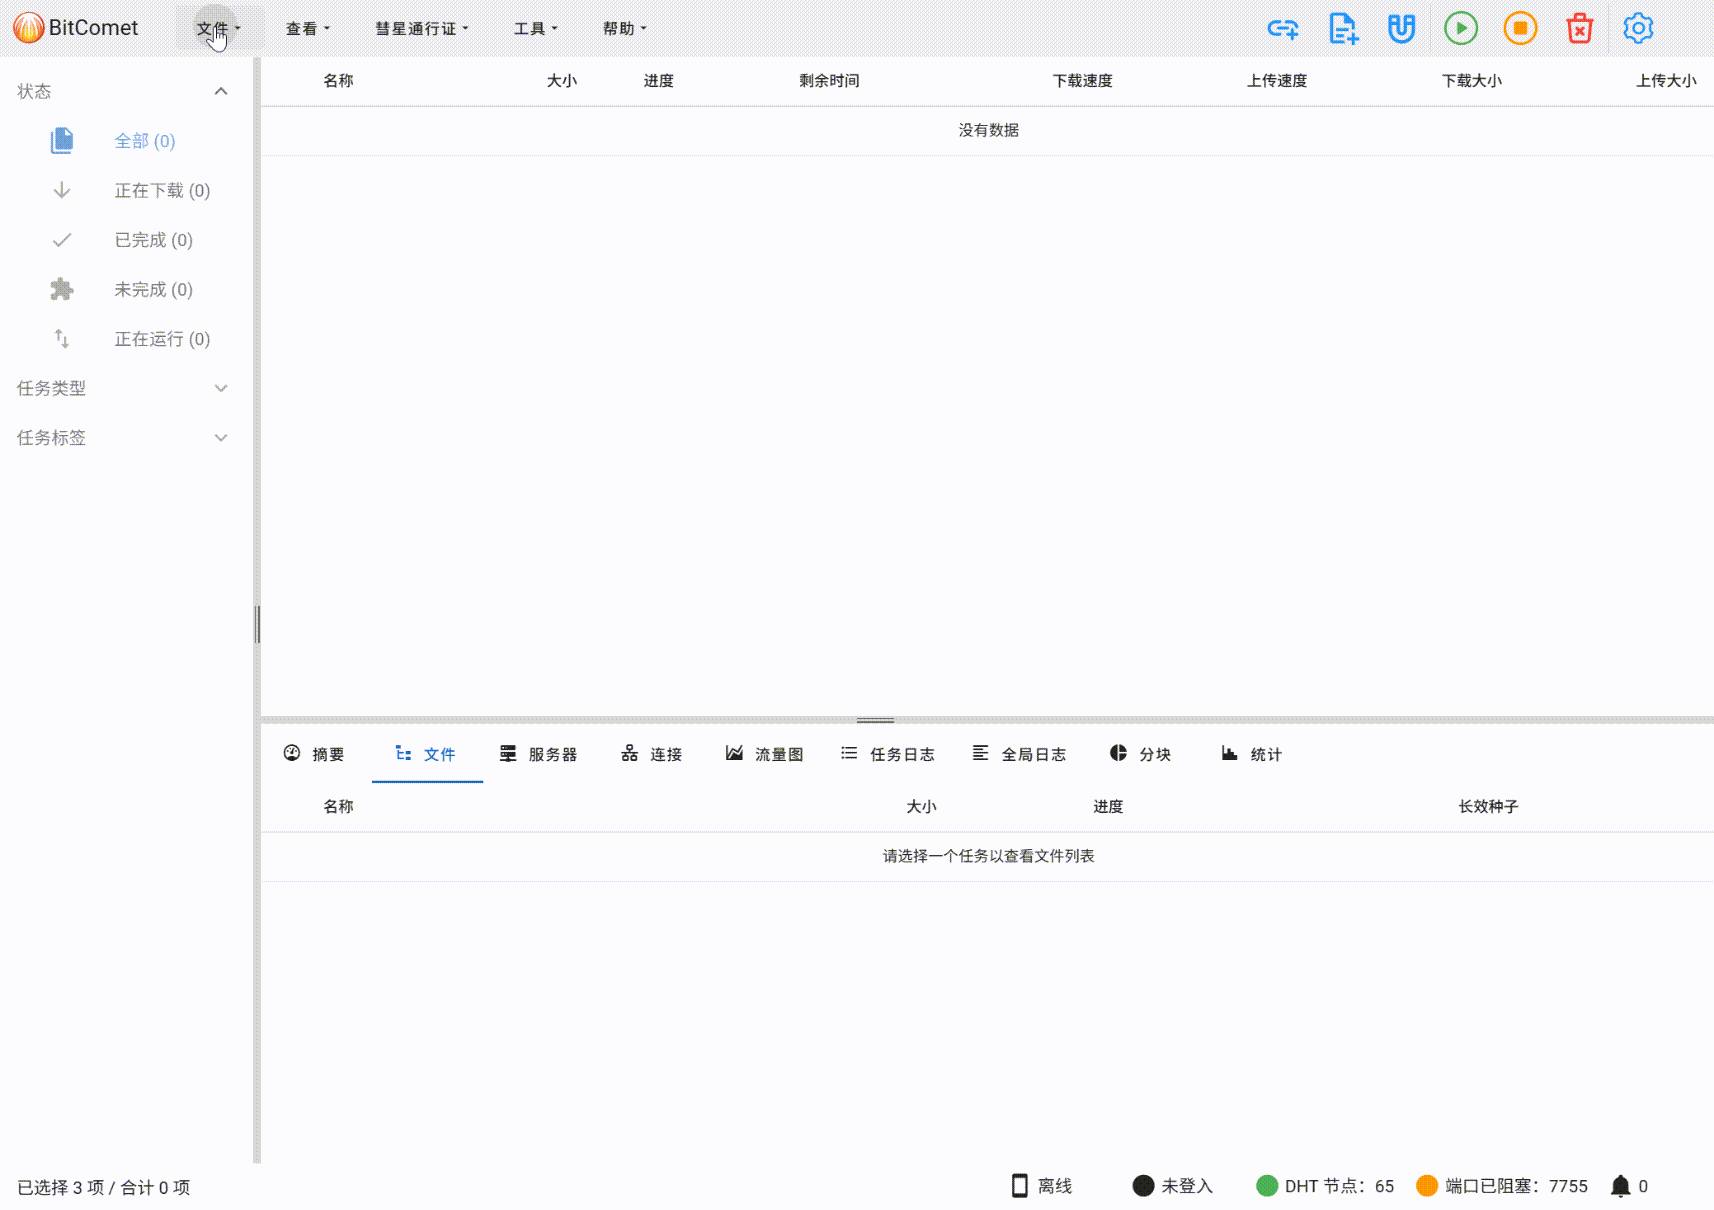Click the red delete task icon

[1579, 29]
